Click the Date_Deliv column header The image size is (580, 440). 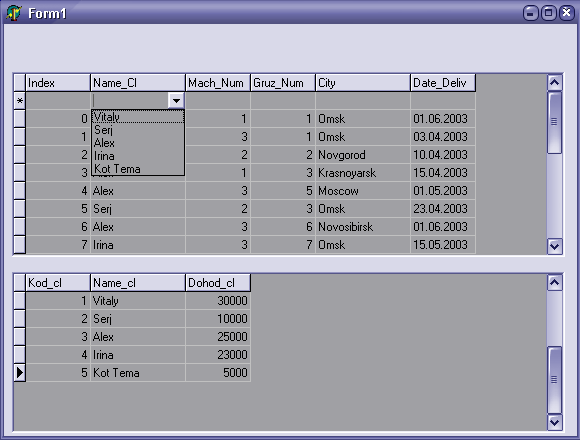point(443,82)
